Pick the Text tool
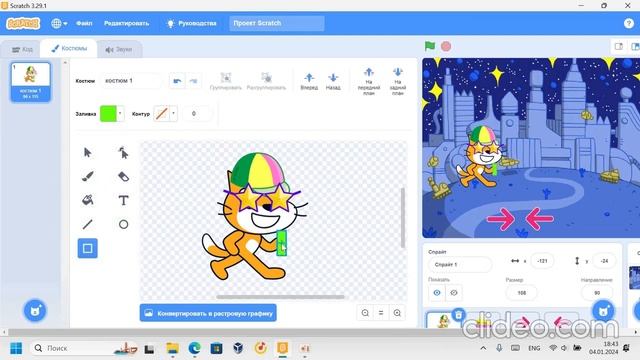This screenshot has height=360, width=640. pos(123,200)
